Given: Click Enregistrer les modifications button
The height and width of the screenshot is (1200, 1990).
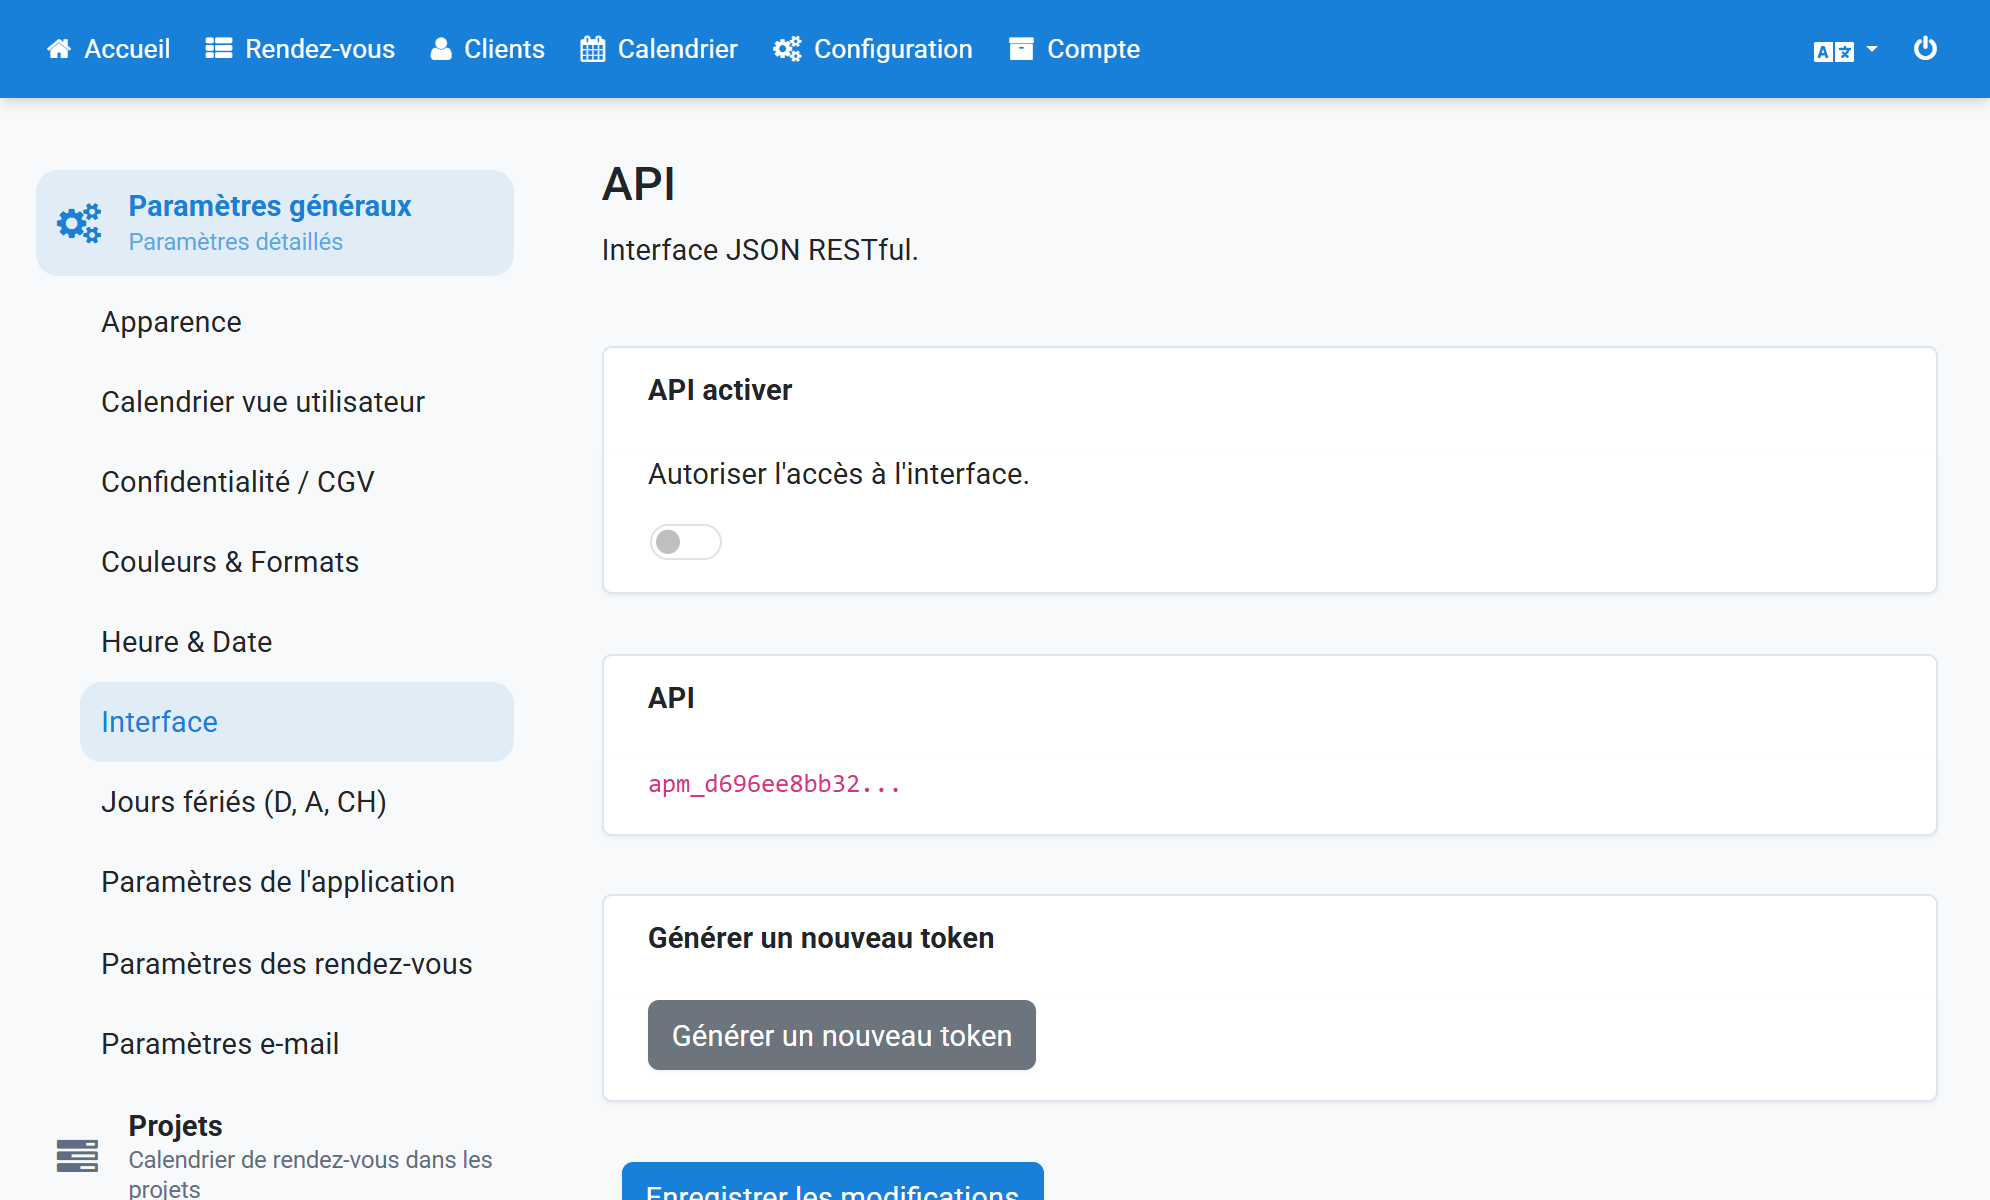Looking at the screenshot, I should pos(833,1182).
